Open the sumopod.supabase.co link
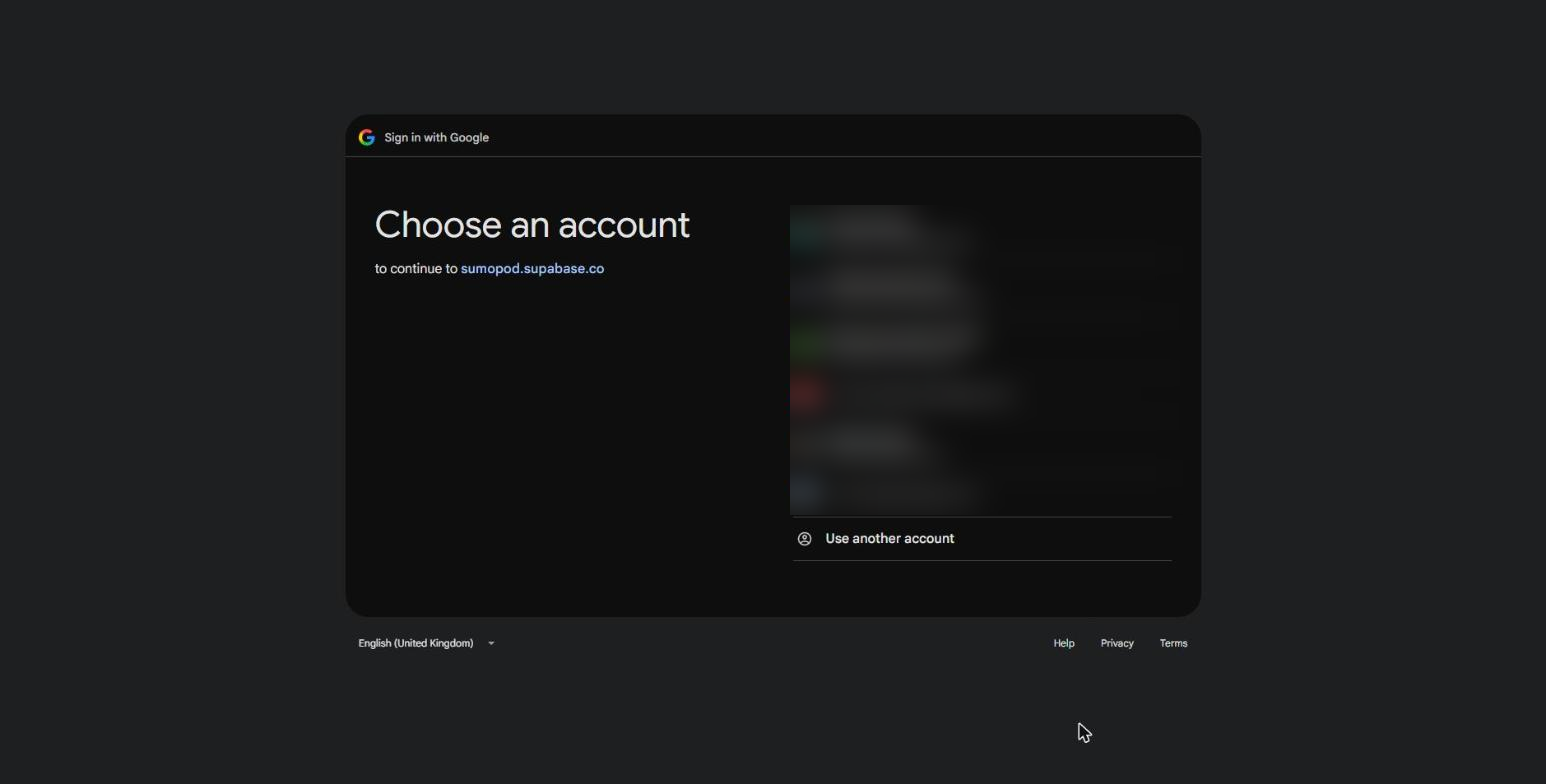This screenshot has width=1546, height=784. pos(532,269)
